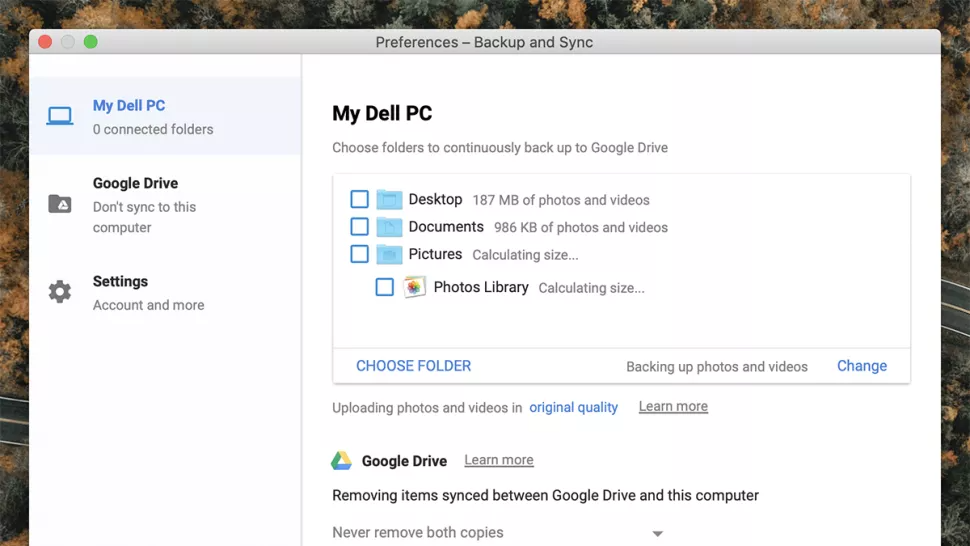Enable the Desktop folder checkbox

pos(360,200)
